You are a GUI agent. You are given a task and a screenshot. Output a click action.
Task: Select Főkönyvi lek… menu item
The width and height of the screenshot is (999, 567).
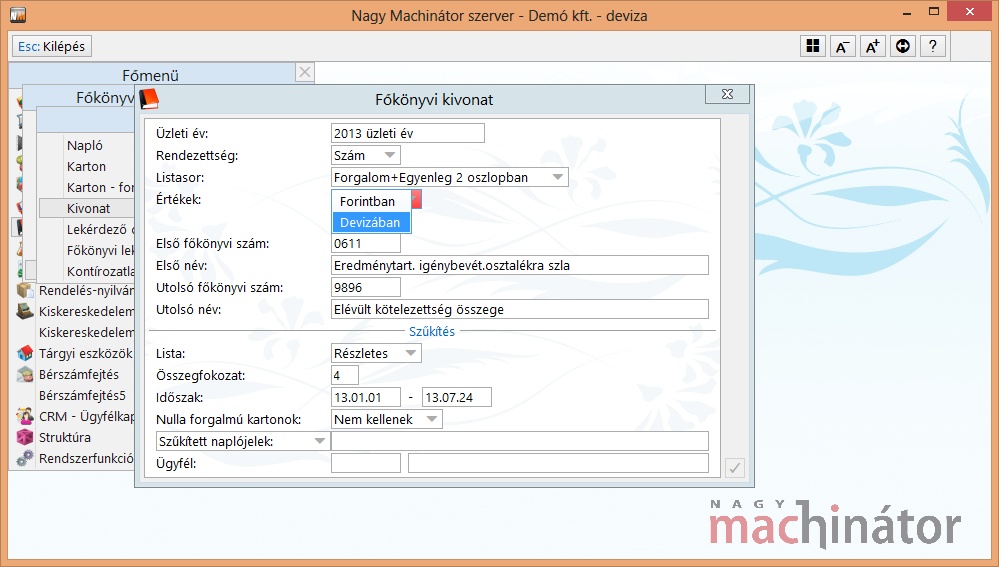pyautogui.click(x=100, y=250)
